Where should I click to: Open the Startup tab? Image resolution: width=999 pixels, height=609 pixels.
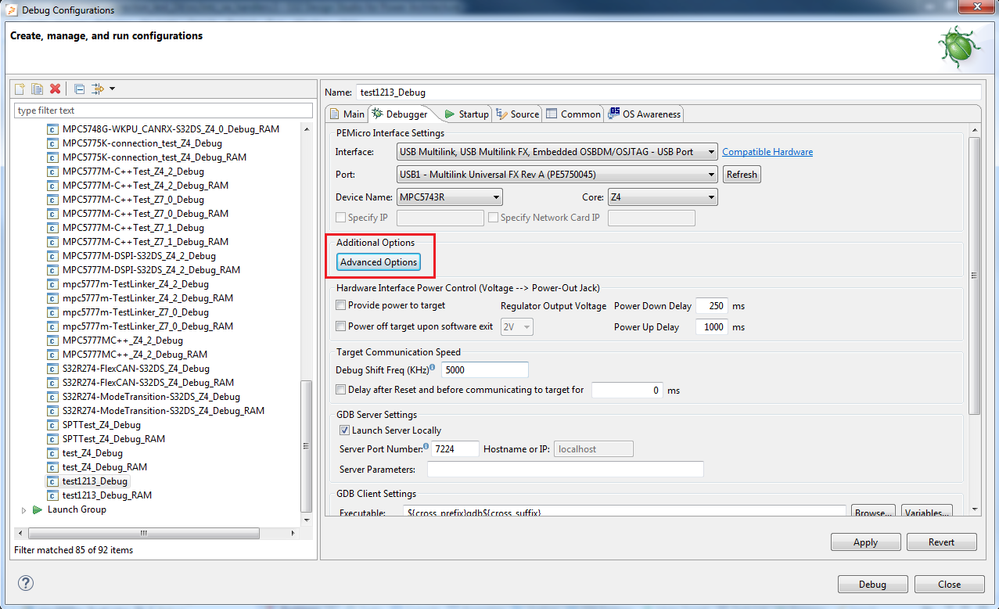pyautogui.click(x=466, y=114)
